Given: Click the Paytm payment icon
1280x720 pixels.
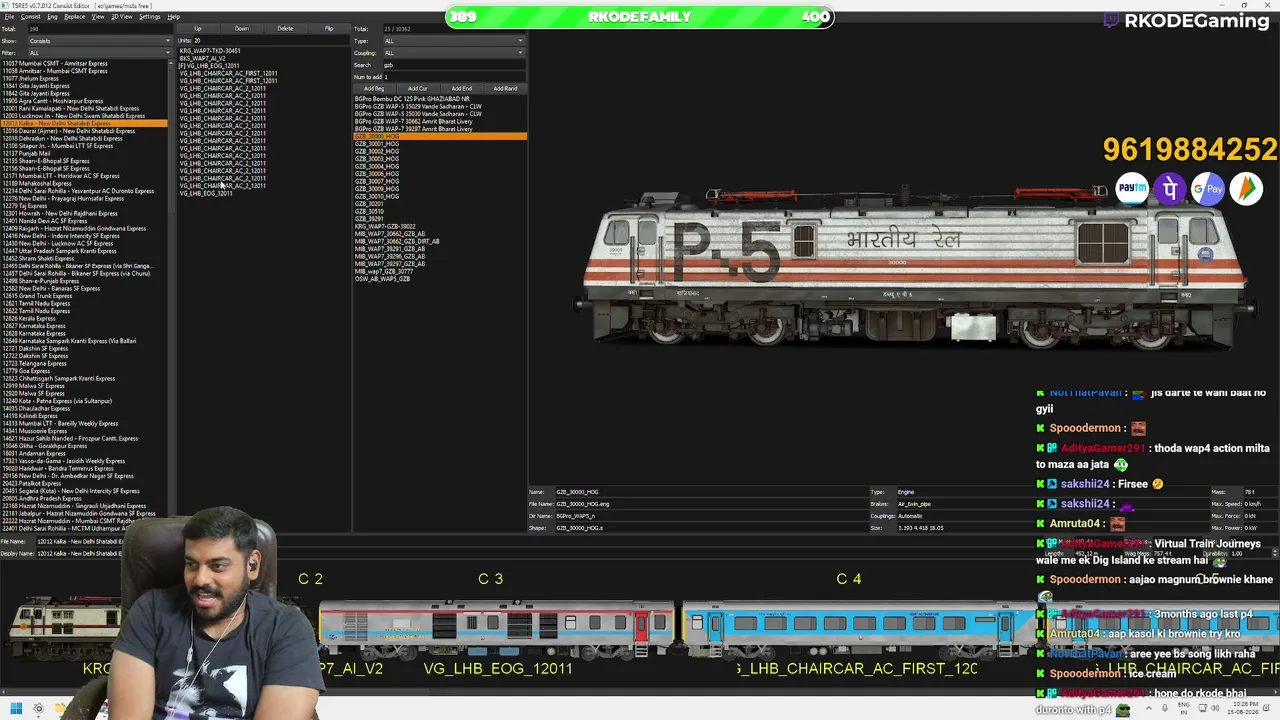Looking at the screenshot, I should pos(1132,188).
